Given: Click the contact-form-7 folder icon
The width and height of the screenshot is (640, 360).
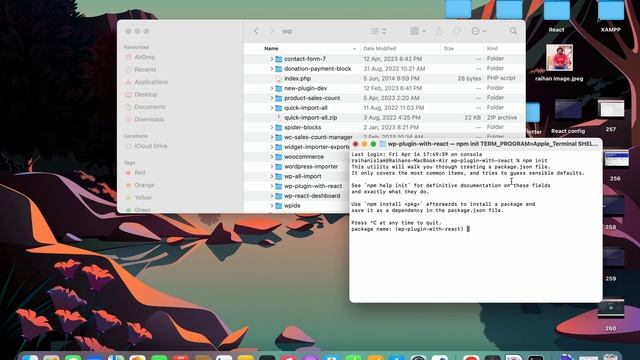Looking at the screenshot, I should coord(279,59).
